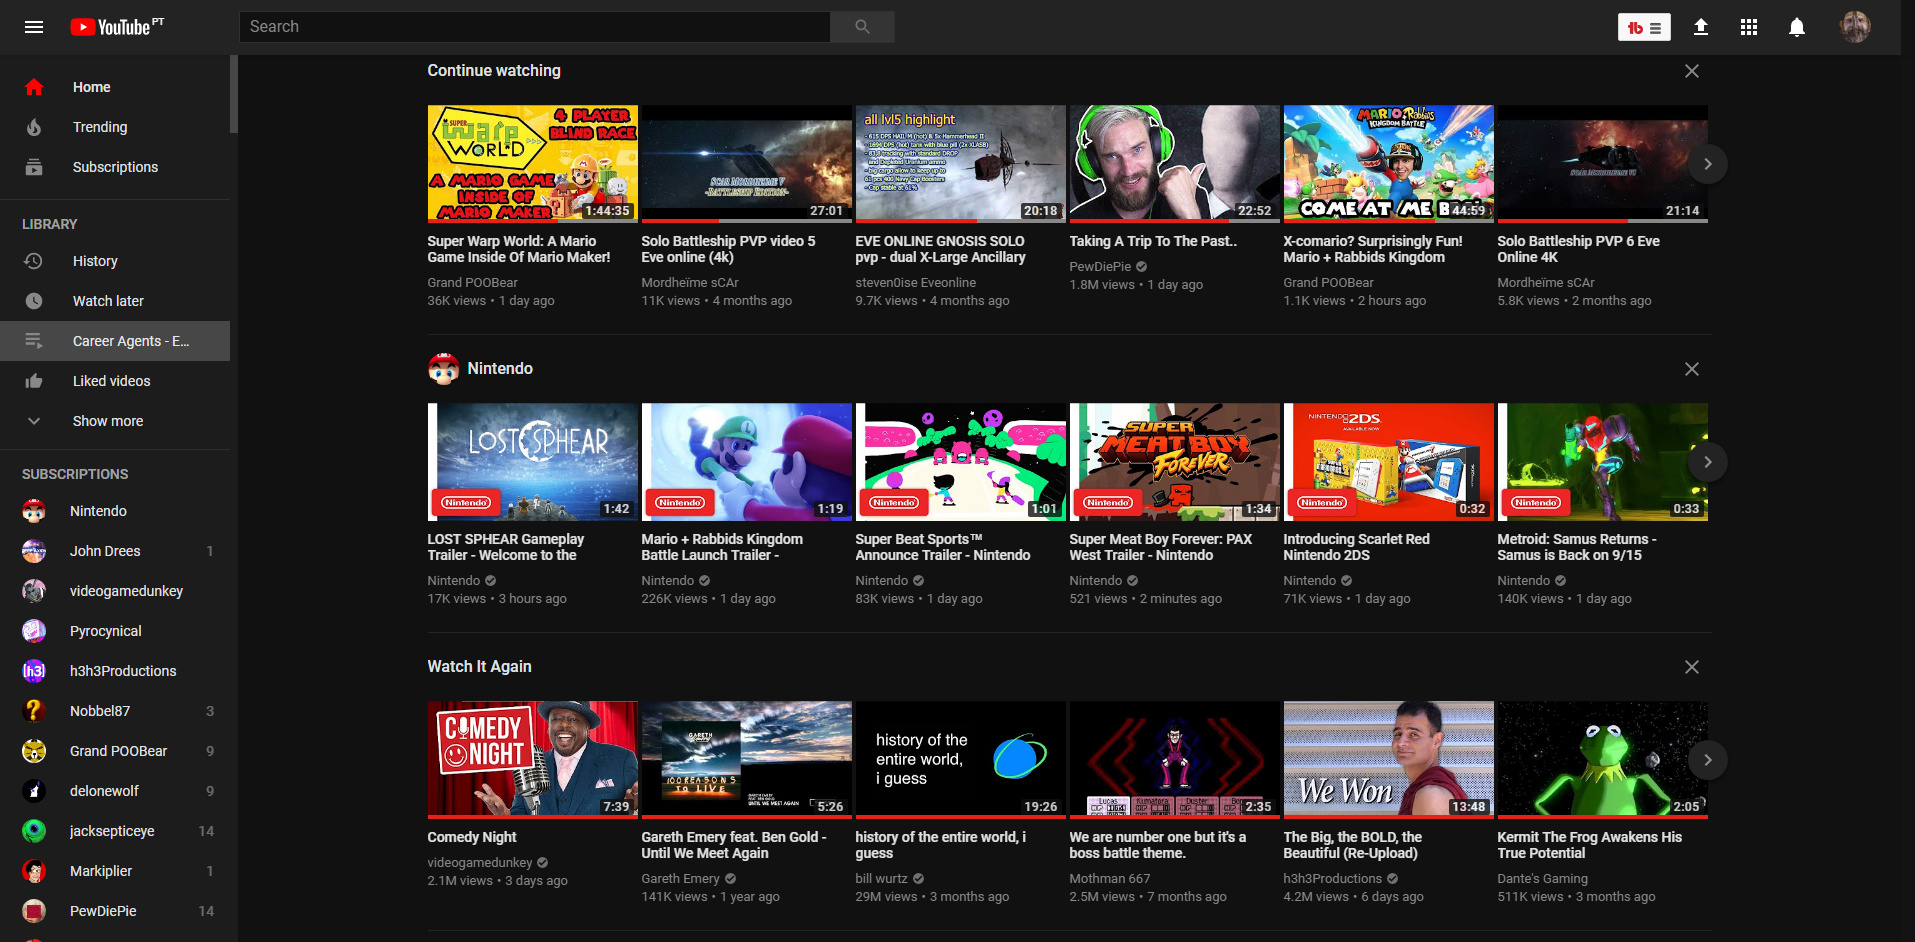Open the hamburger guide menu
1915x942 pixels.
click(x=34, y=27)
